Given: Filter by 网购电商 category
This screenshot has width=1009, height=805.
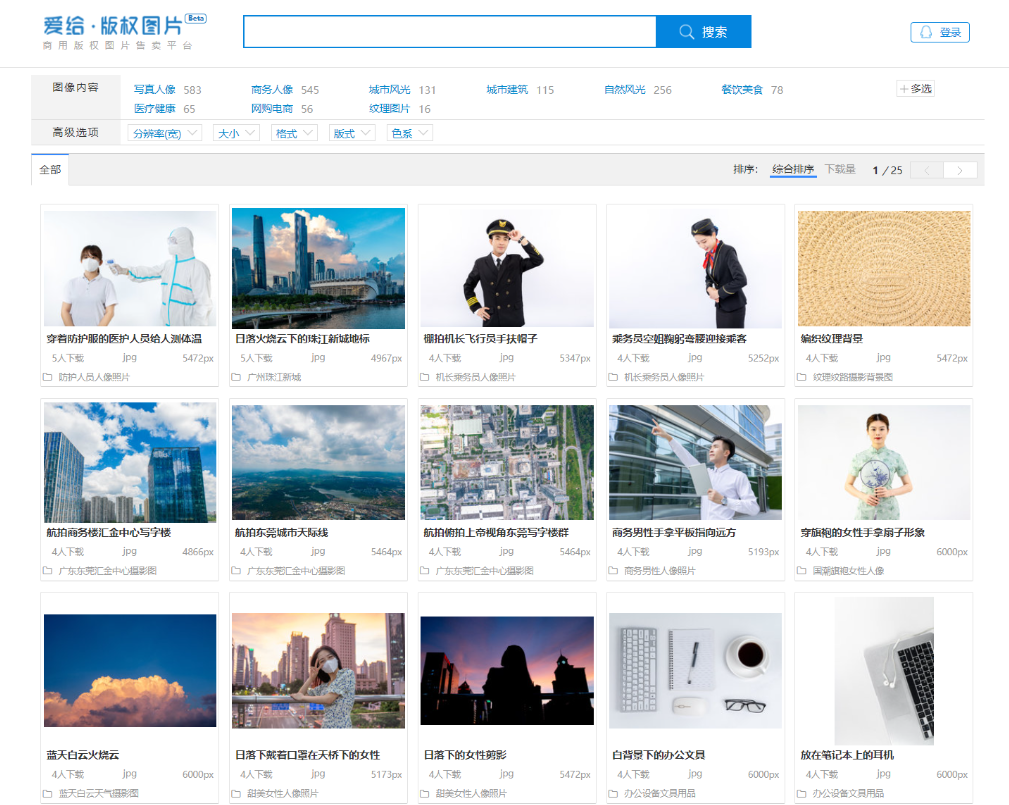Looking at the screenshot, I should coord(272,109).
